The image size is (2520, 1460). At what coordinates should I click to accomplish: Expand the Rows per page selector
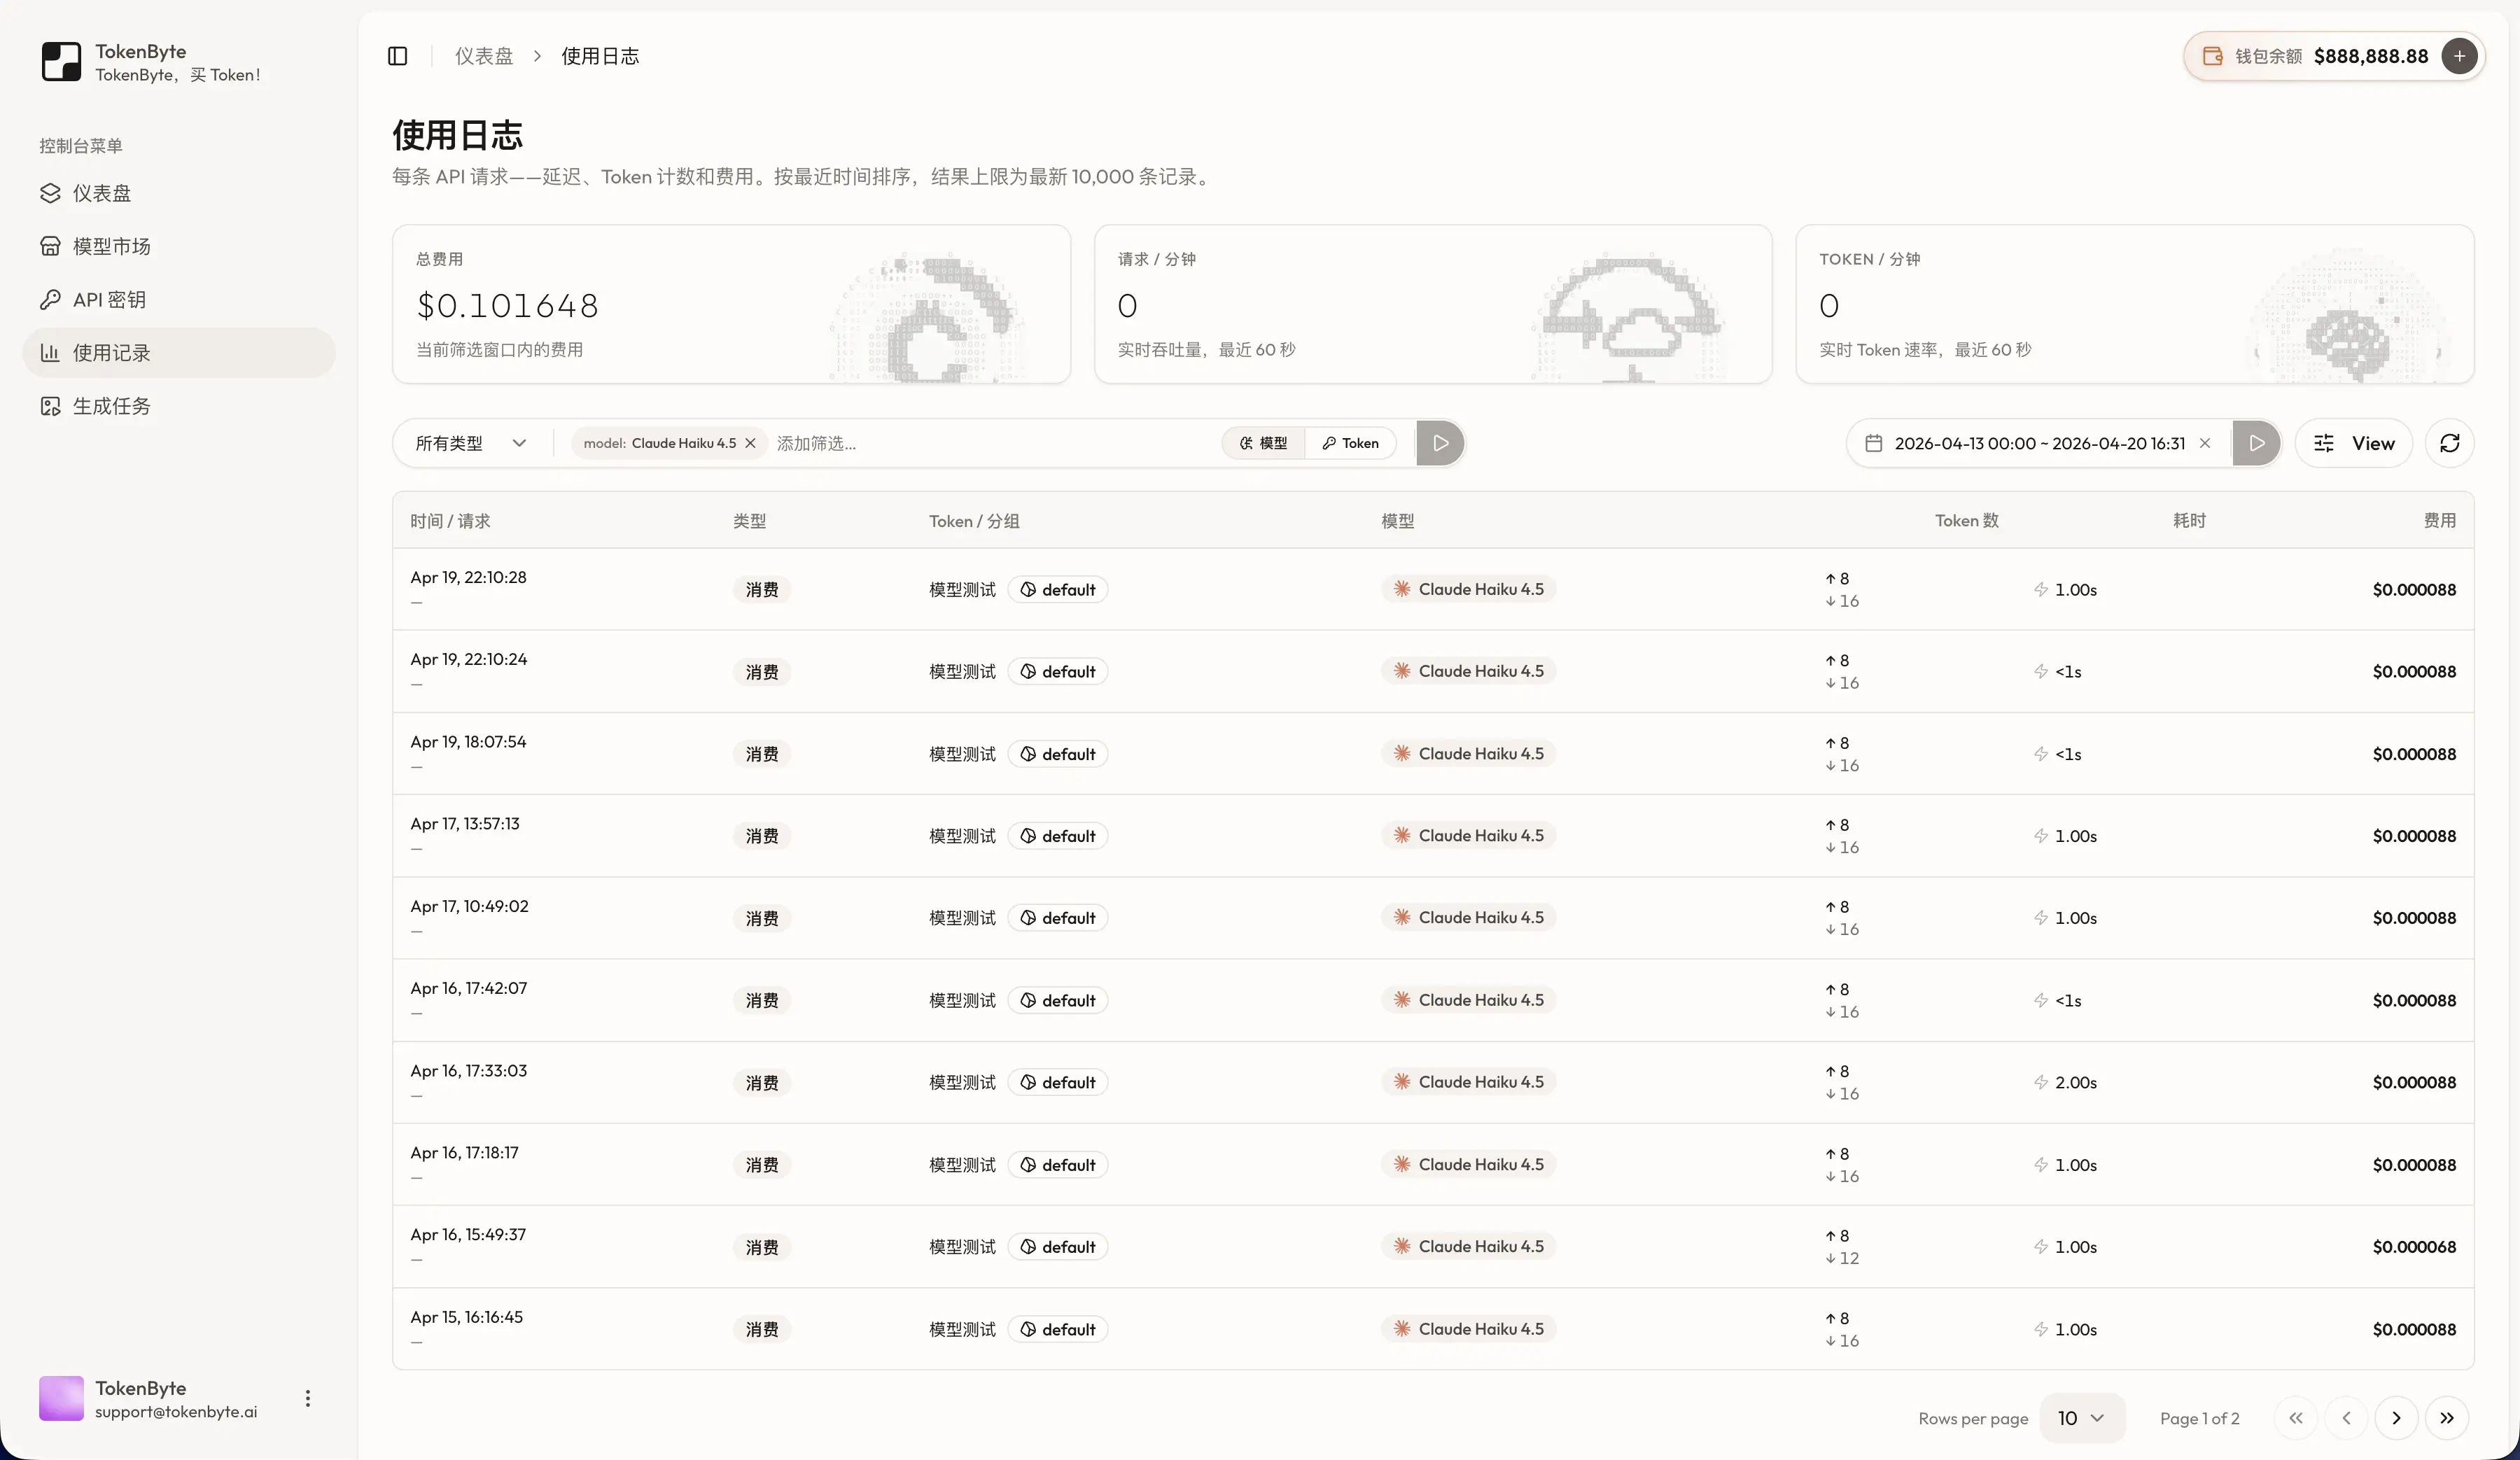pos(2082,1417)
